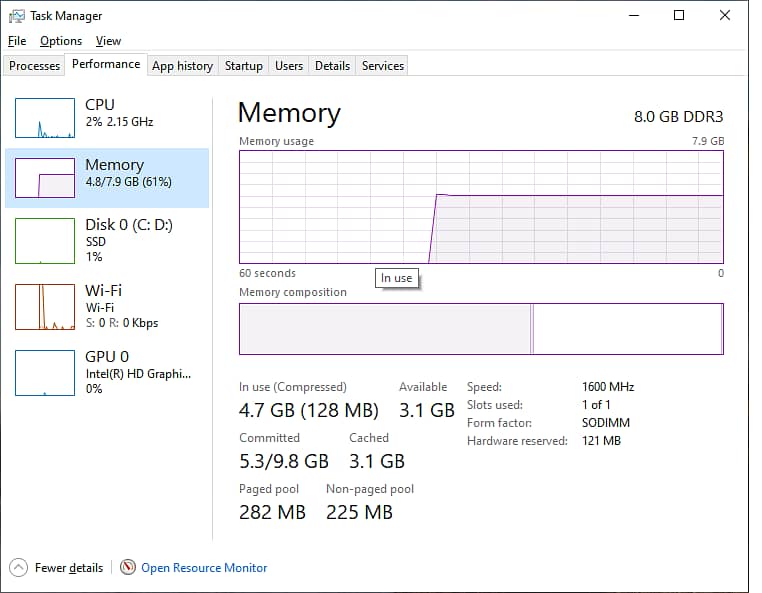Select the Memory mini graph thumbnail
This screenshot has width=762, height=593.
point(45,178)
